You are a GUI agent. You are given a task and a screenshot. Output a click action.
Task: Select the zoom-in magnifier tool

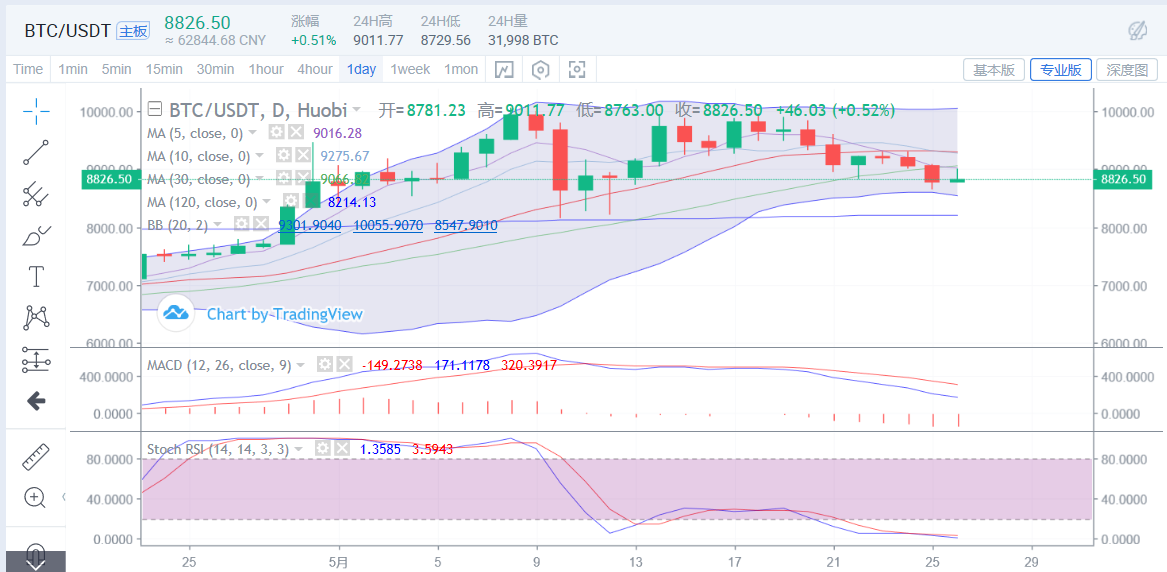tap(36, 498)
